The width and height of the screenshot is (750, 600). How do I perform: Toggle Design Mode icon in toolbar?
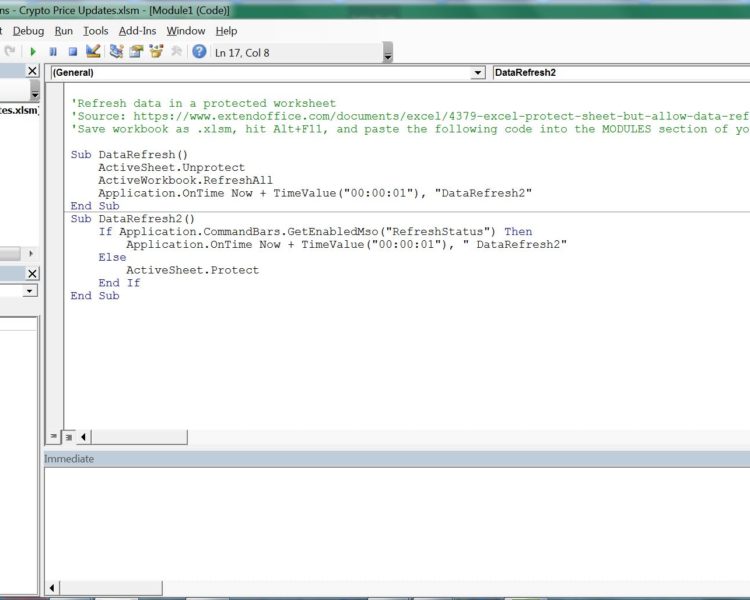coord(93,52)
